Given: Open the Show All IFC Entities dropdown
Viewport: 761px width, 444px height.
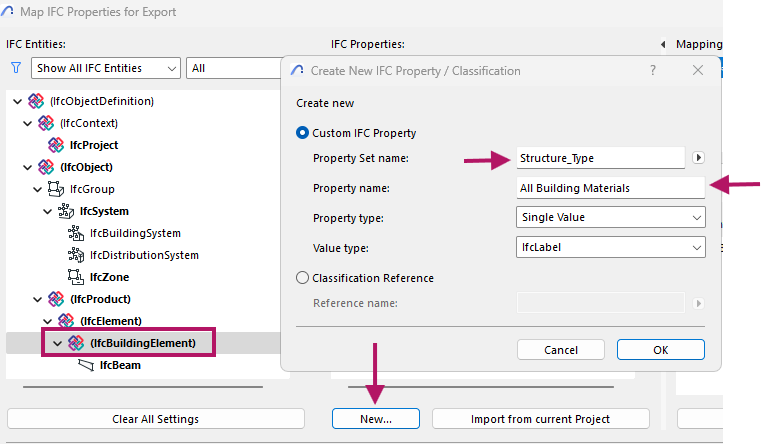Looking at the screenshot, I should tap(105, 68).
